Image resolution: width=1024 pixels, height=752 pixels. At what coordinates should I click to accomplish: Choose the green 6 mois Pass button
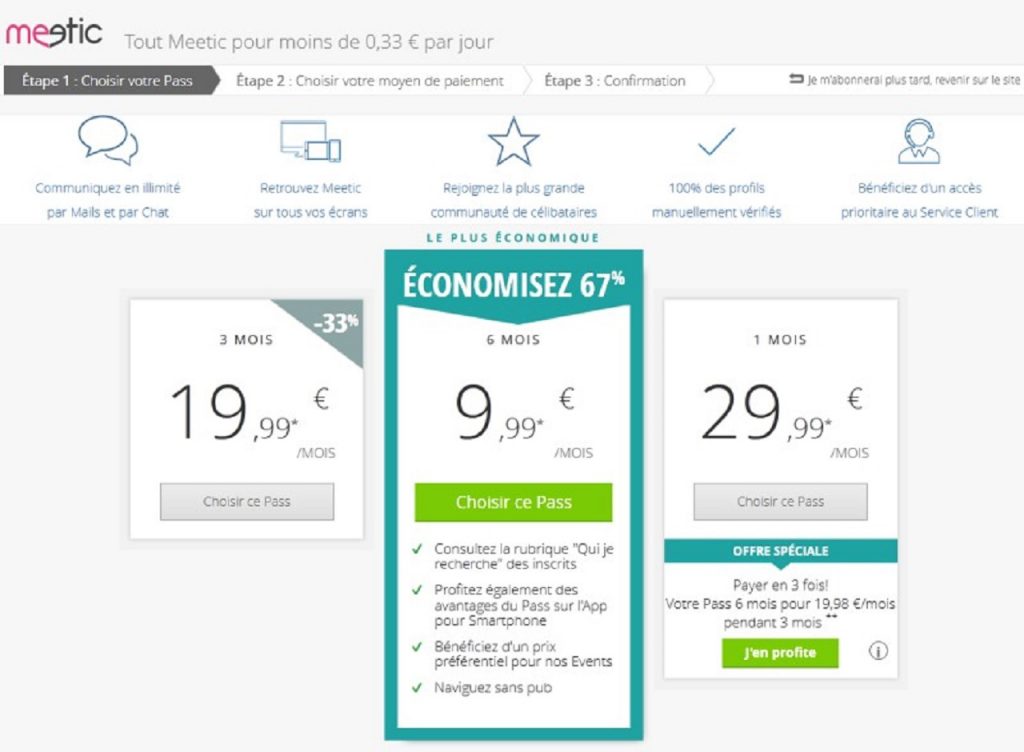tap(513, 502)
